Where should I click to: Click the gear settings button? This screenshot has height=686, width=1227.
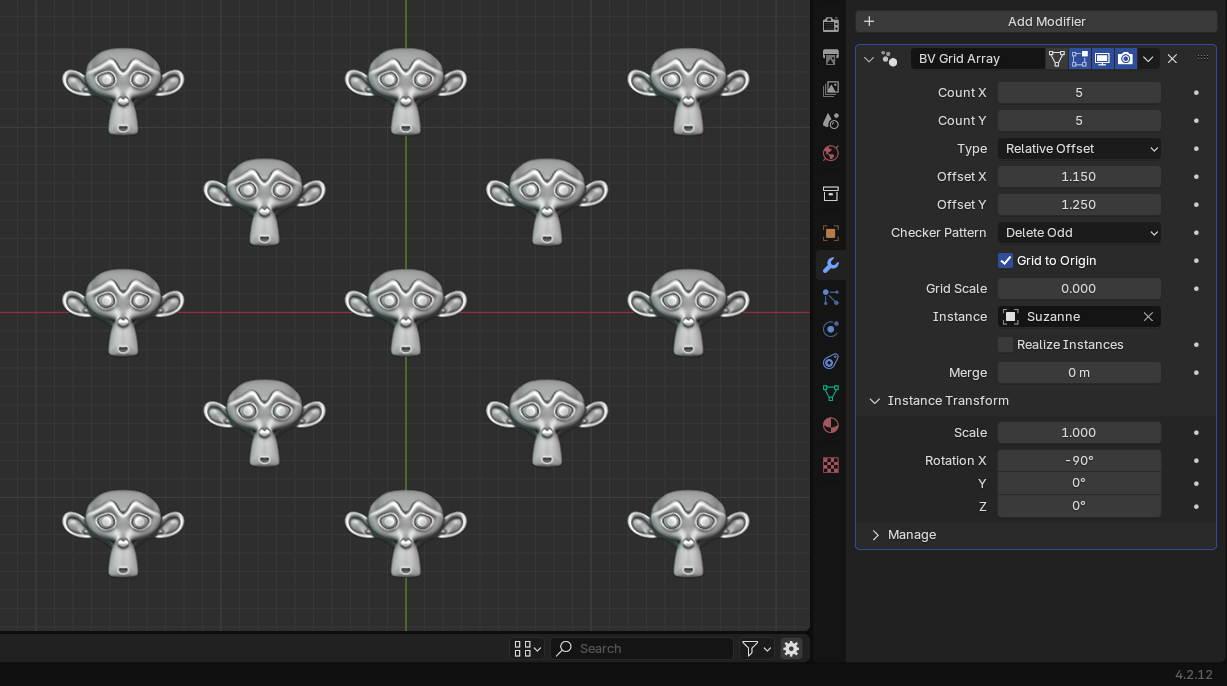click(791, 649)
